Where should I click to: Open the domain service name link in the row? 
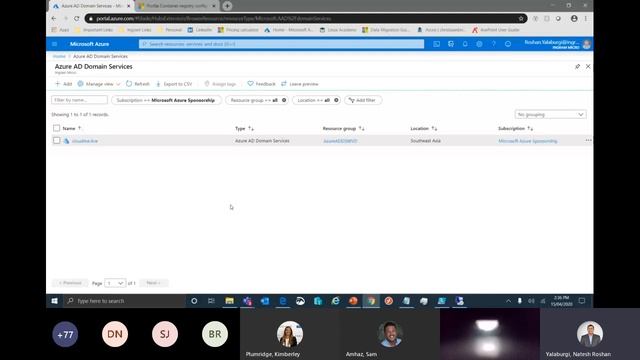[85, 141]
